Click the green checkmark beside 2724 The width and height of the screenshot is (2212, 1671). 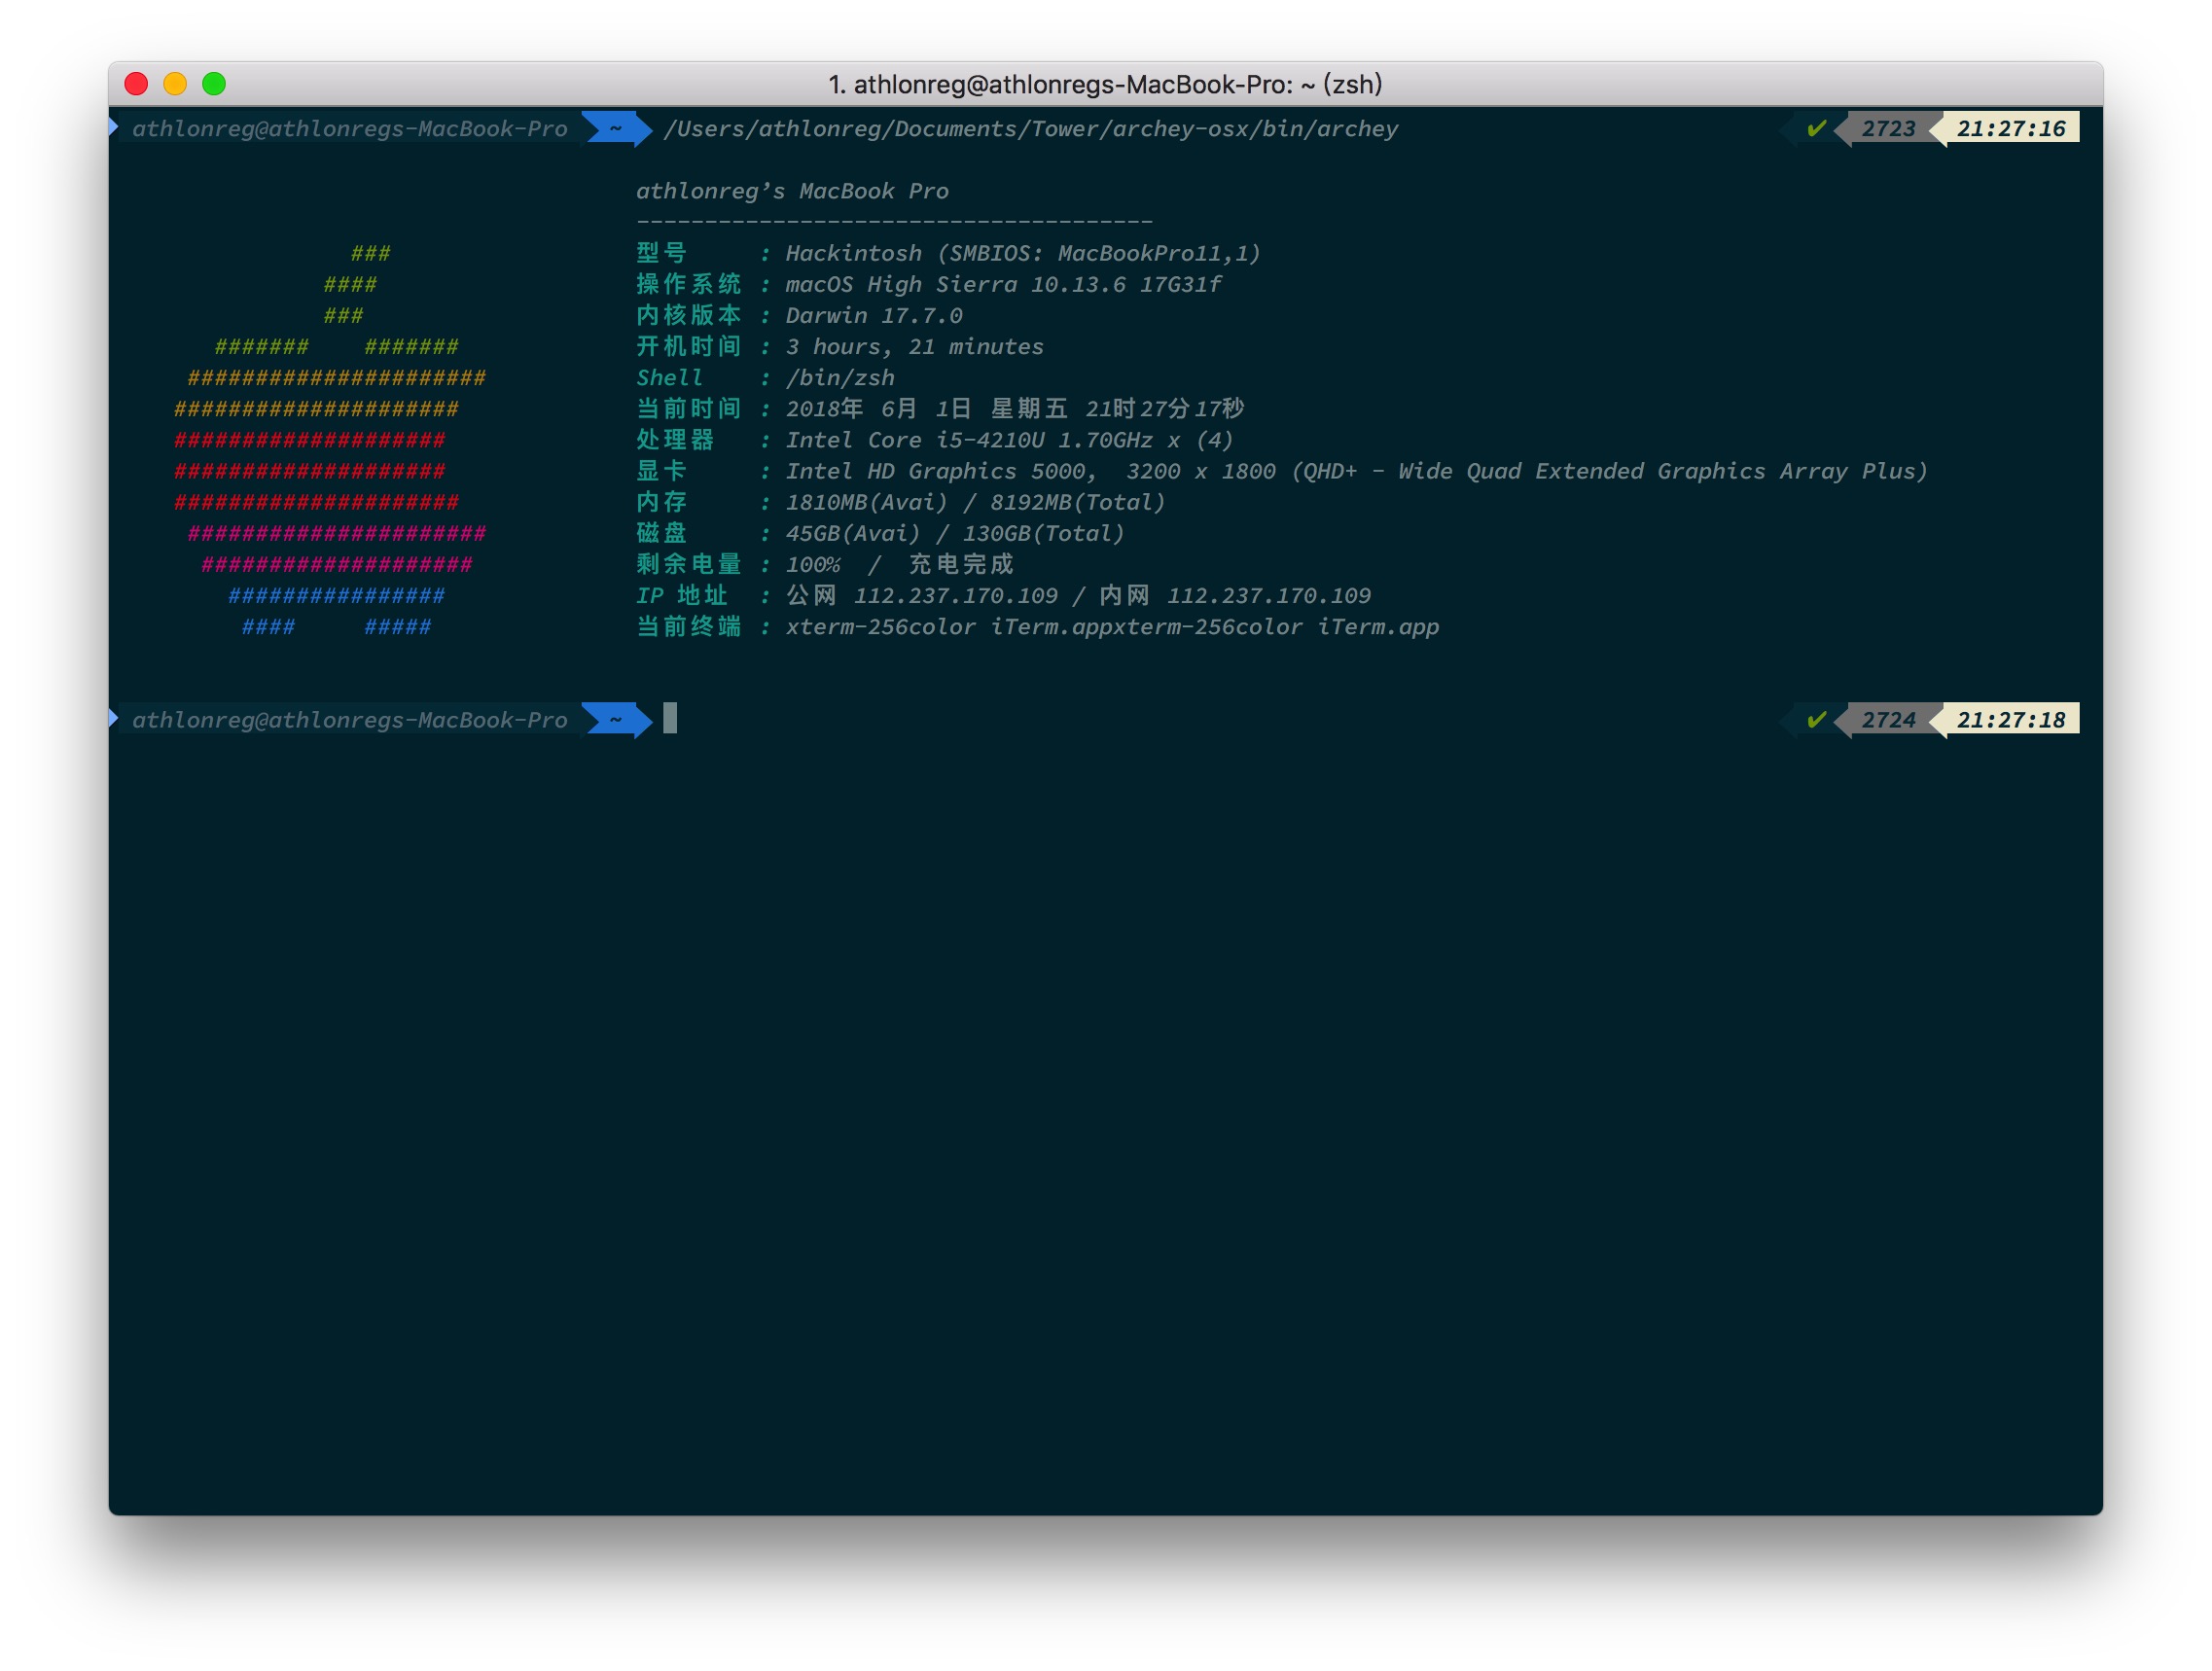pos(1816,720)
